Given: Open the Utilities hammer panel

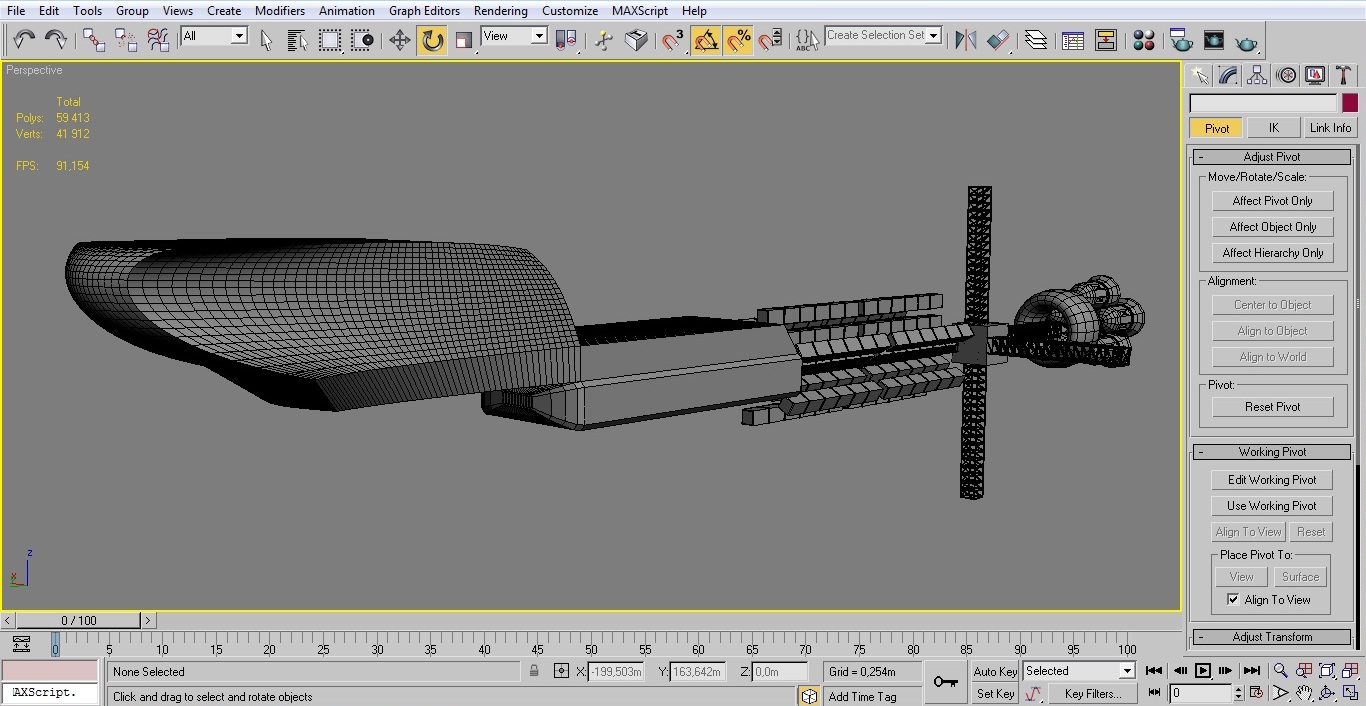Looking at the screenshot, I should pyautogui.click(x=1343, y=76).
